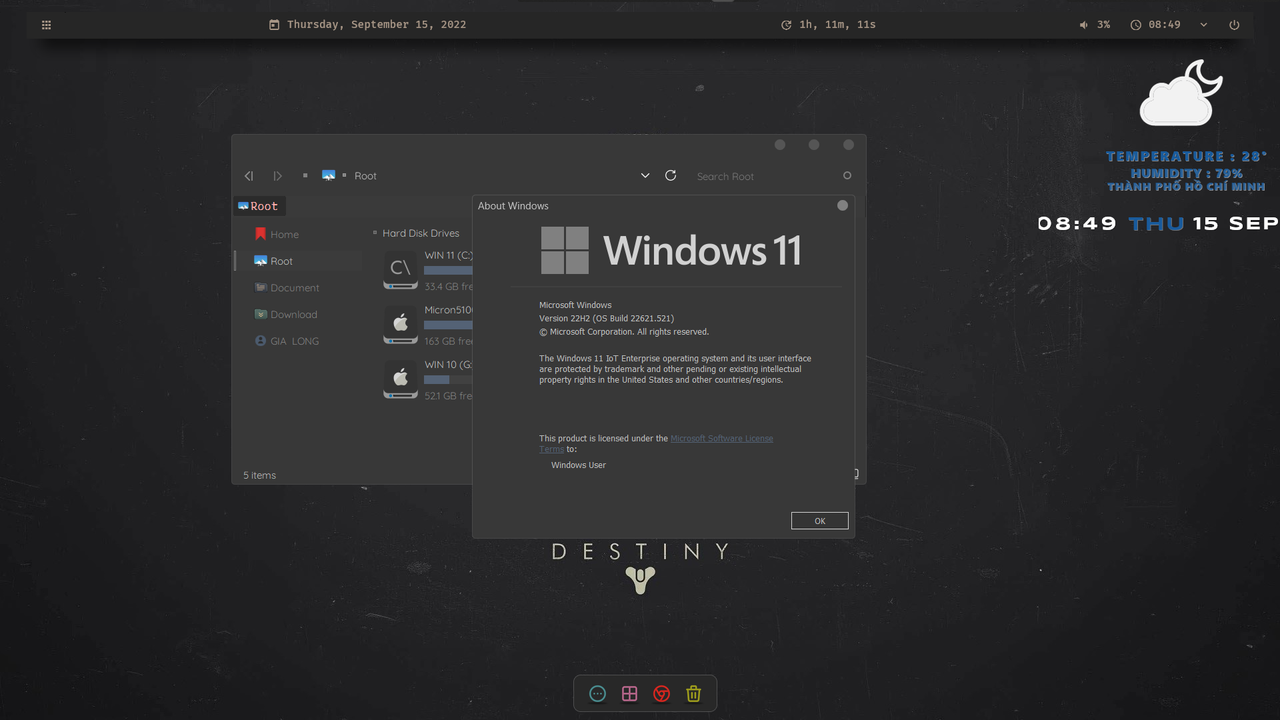Click the 'Windows User' licensee text

579,465
